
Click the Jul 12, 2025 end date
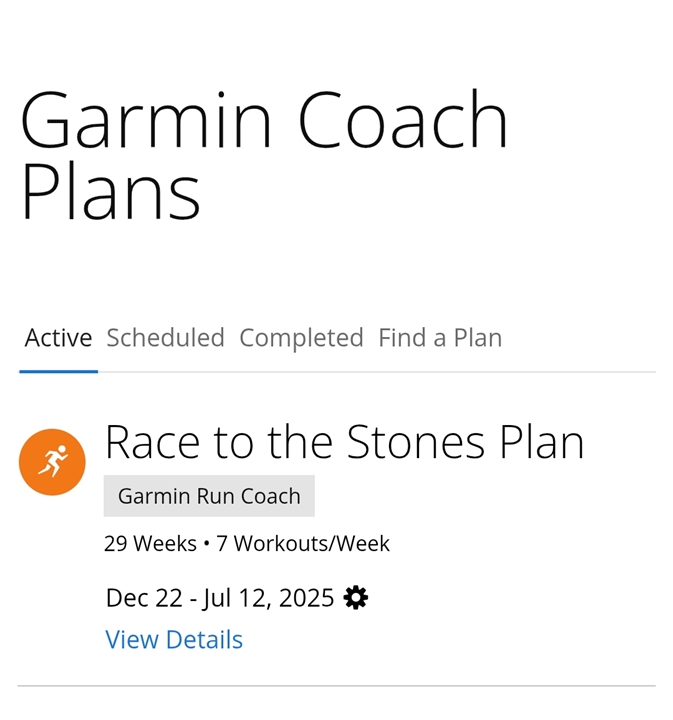268,598
